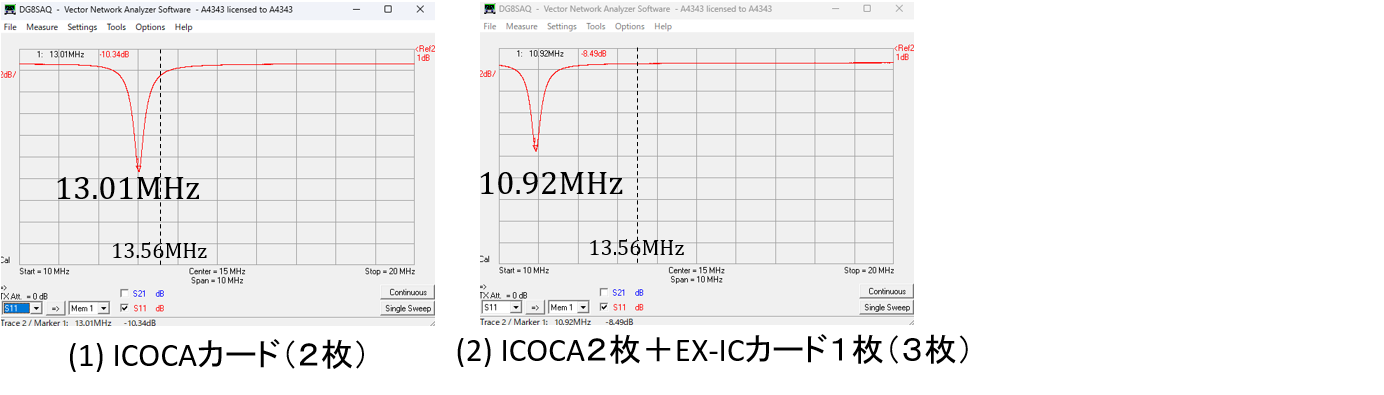Screen dimensions: 1384x395
Task: Start Continuous sweep in left window
Action: (407, 293)
